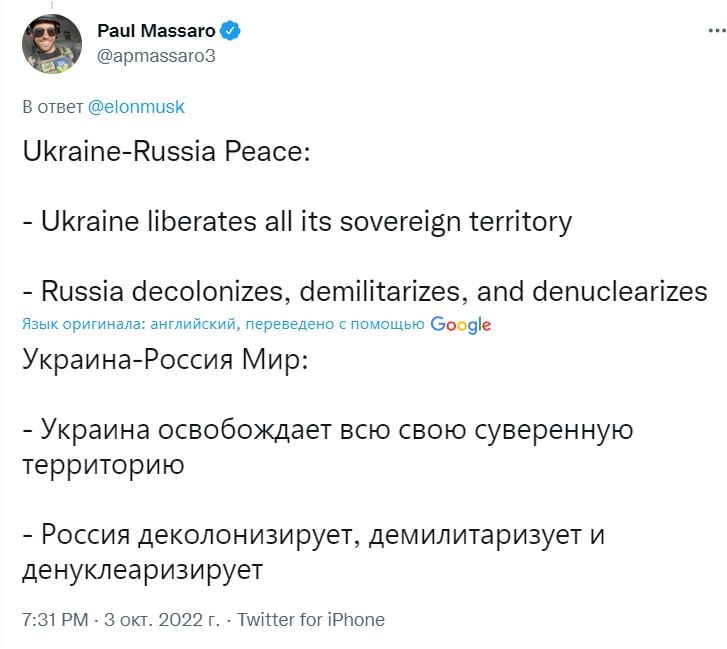Click the Google logo in translation notice
Screen dimensions: 727x649
point(460,324)
